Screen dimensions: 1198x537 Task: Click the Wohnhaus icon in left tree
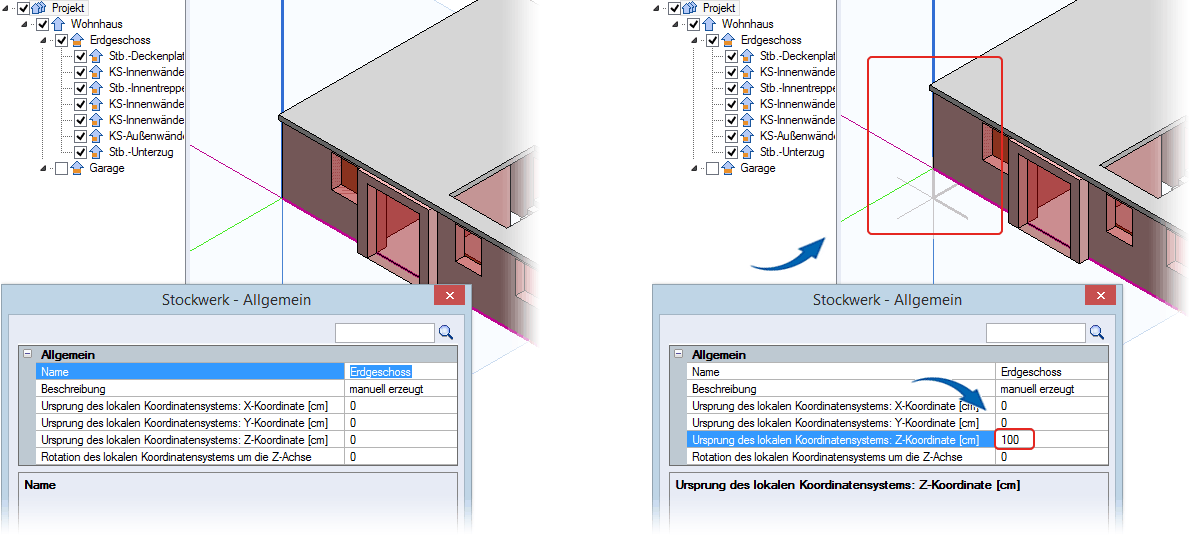coord(57,24)
